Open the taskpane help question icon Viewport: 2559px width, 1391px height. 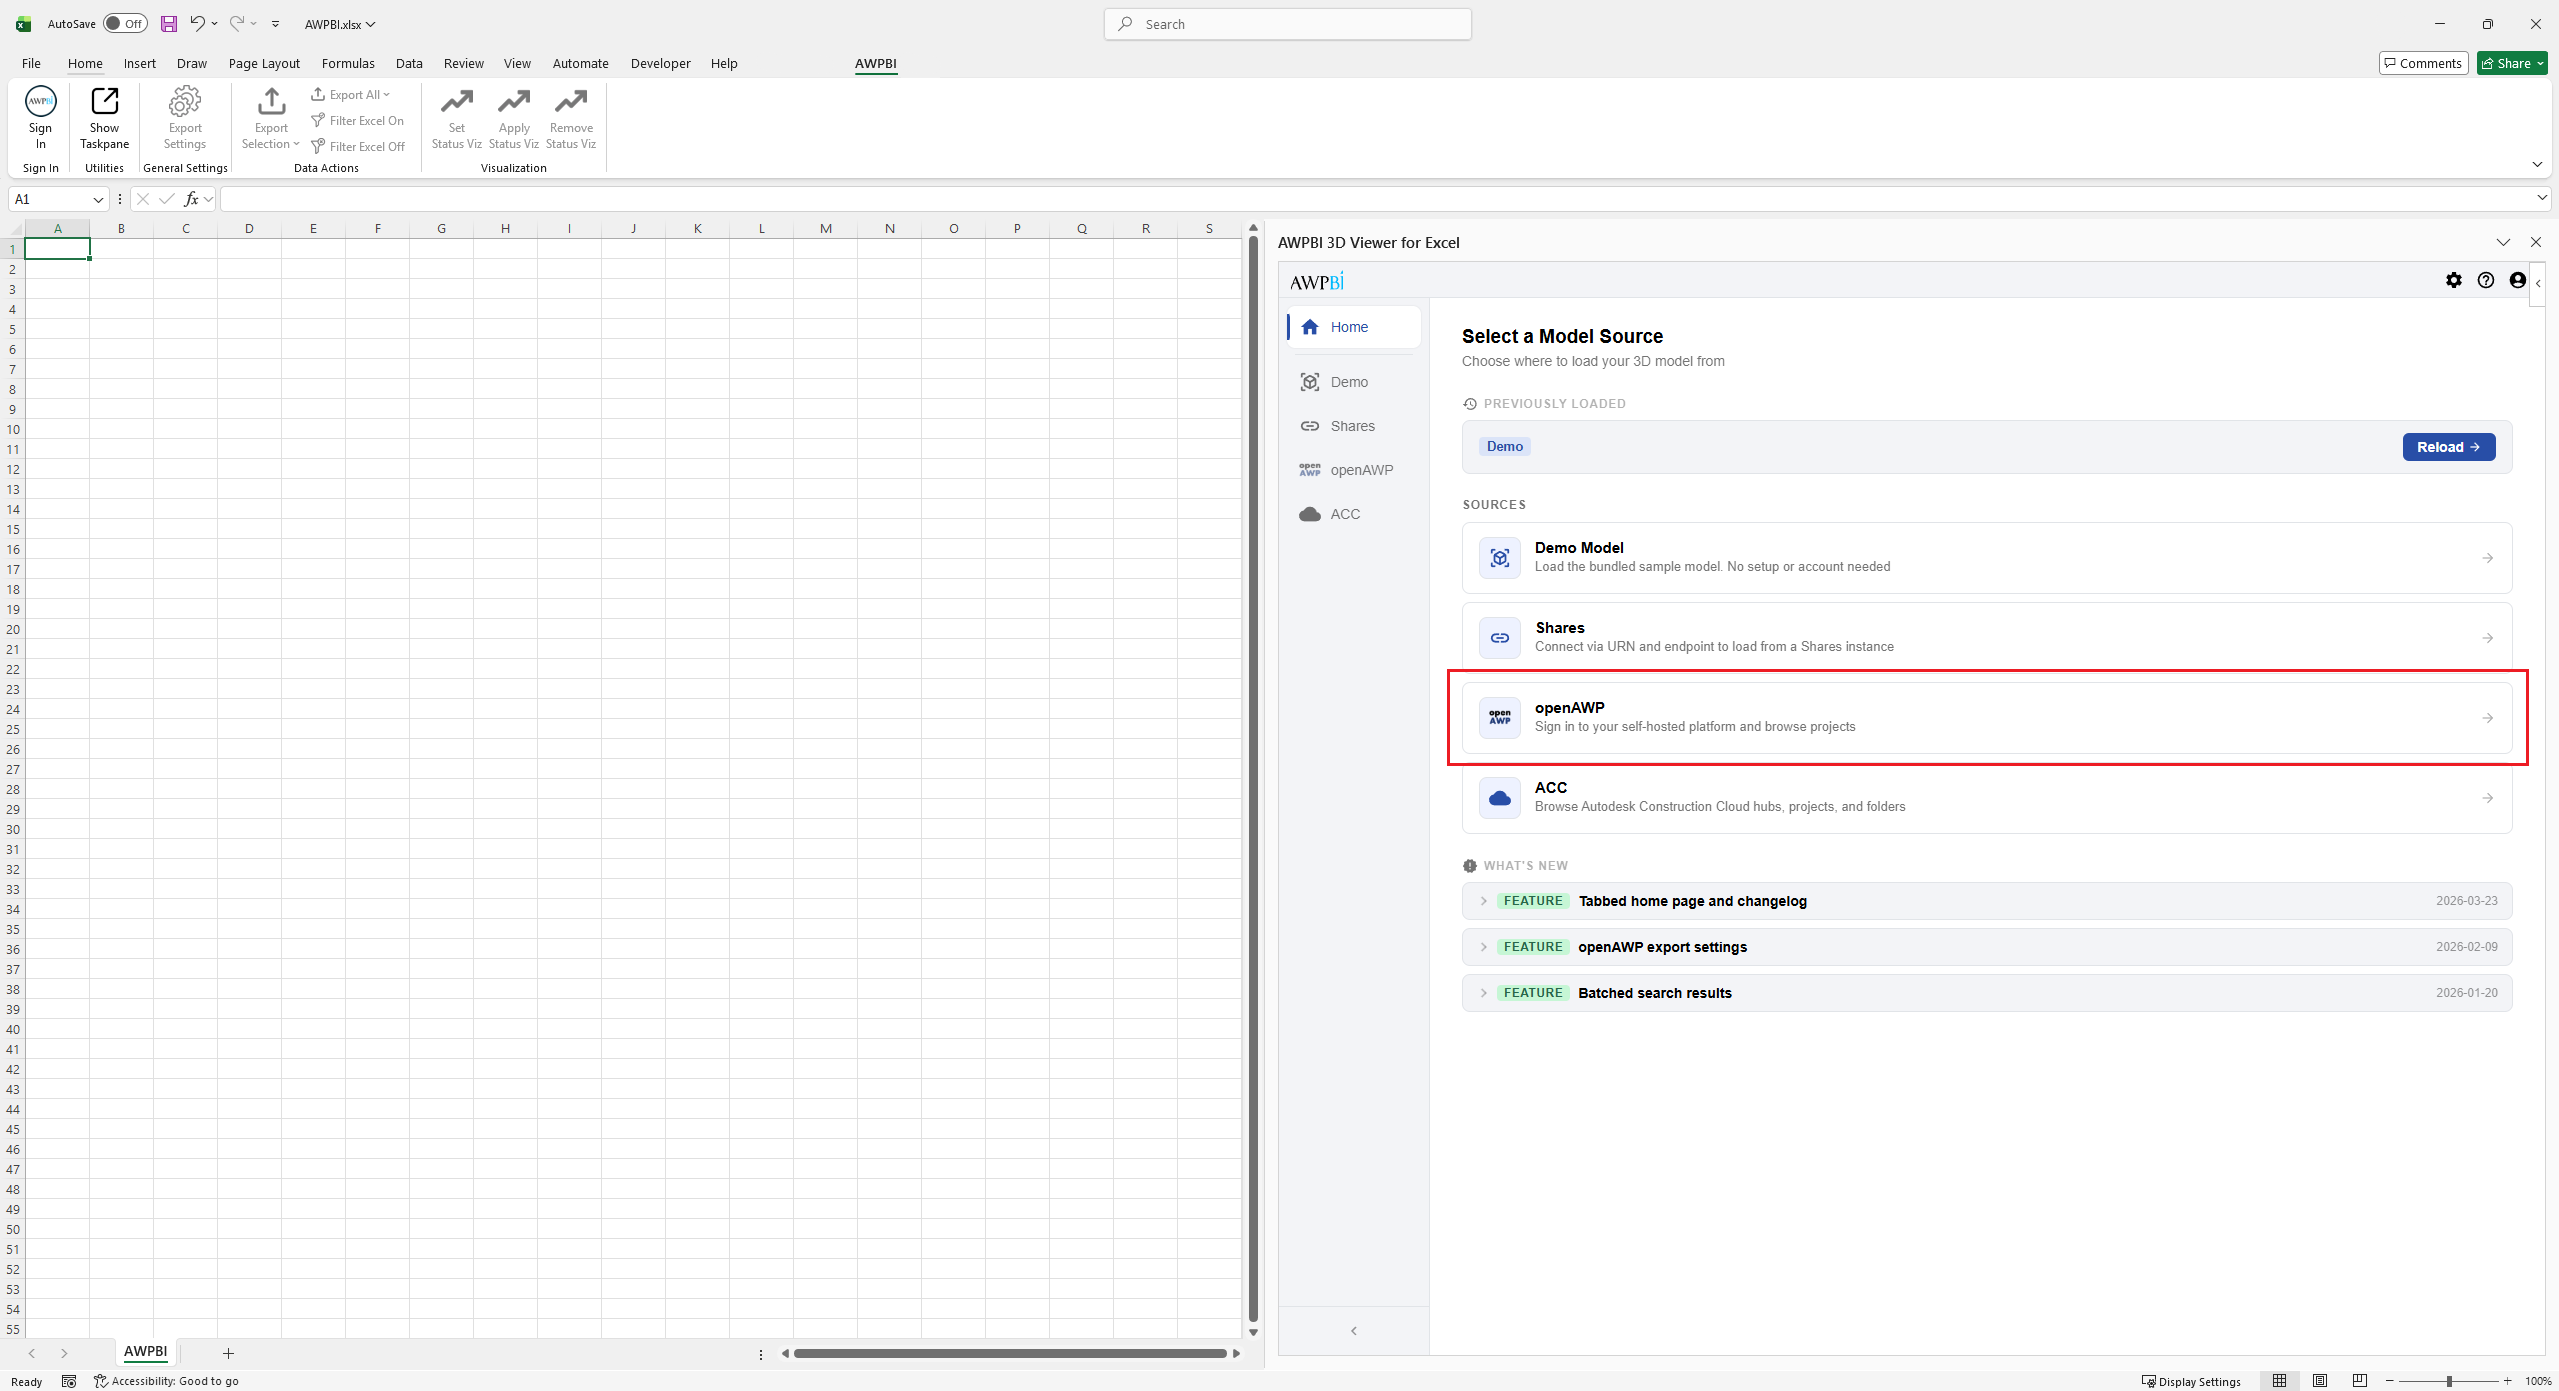2486,280
